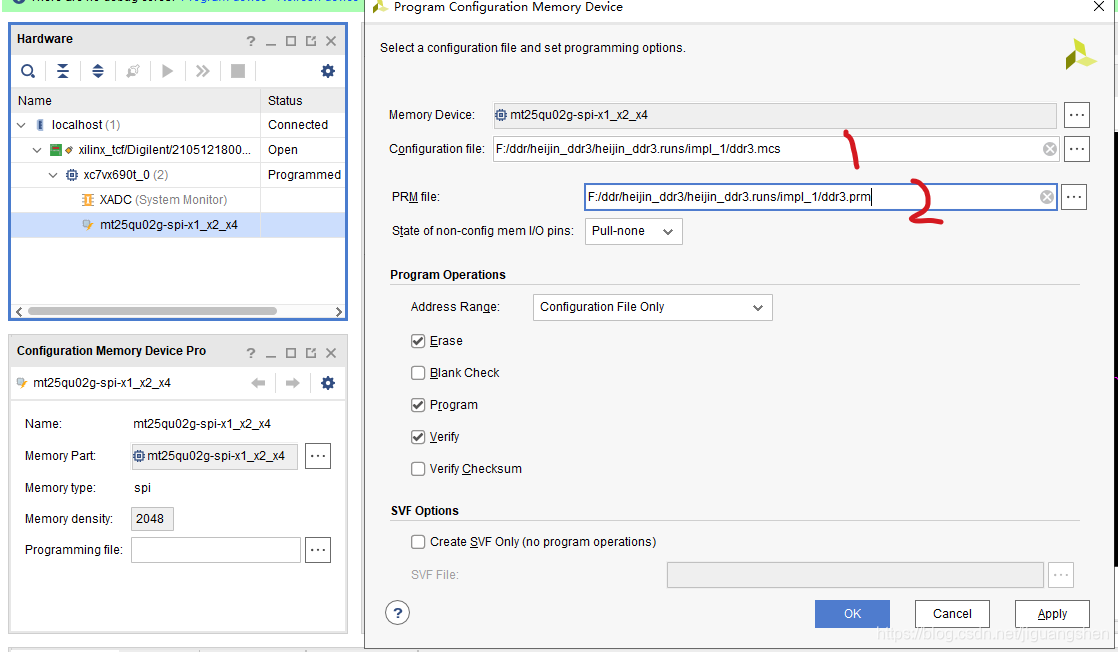Float the Hardware panel
The image size is (1118, 652).
tap(311, 41)
